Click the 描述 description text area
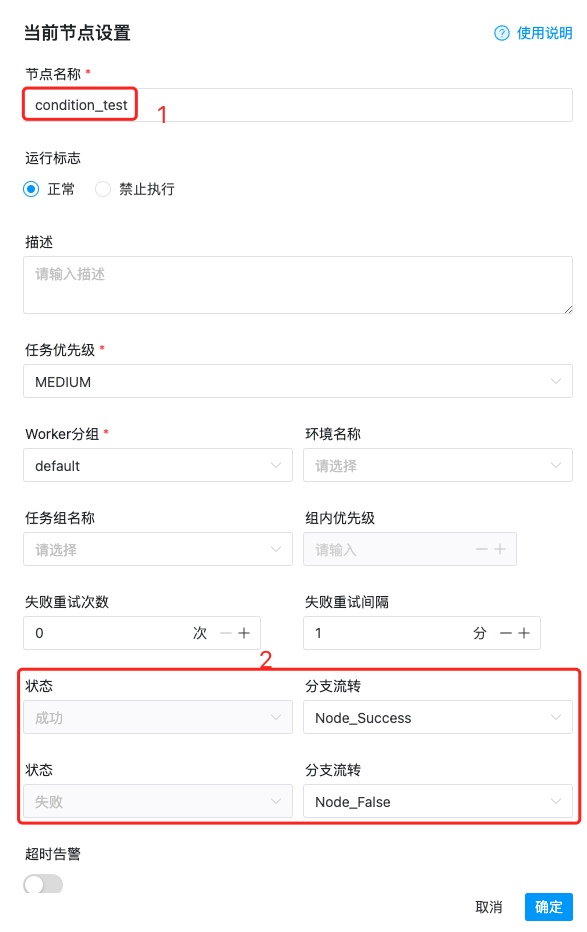587x932 pixels. coord(298,285)
